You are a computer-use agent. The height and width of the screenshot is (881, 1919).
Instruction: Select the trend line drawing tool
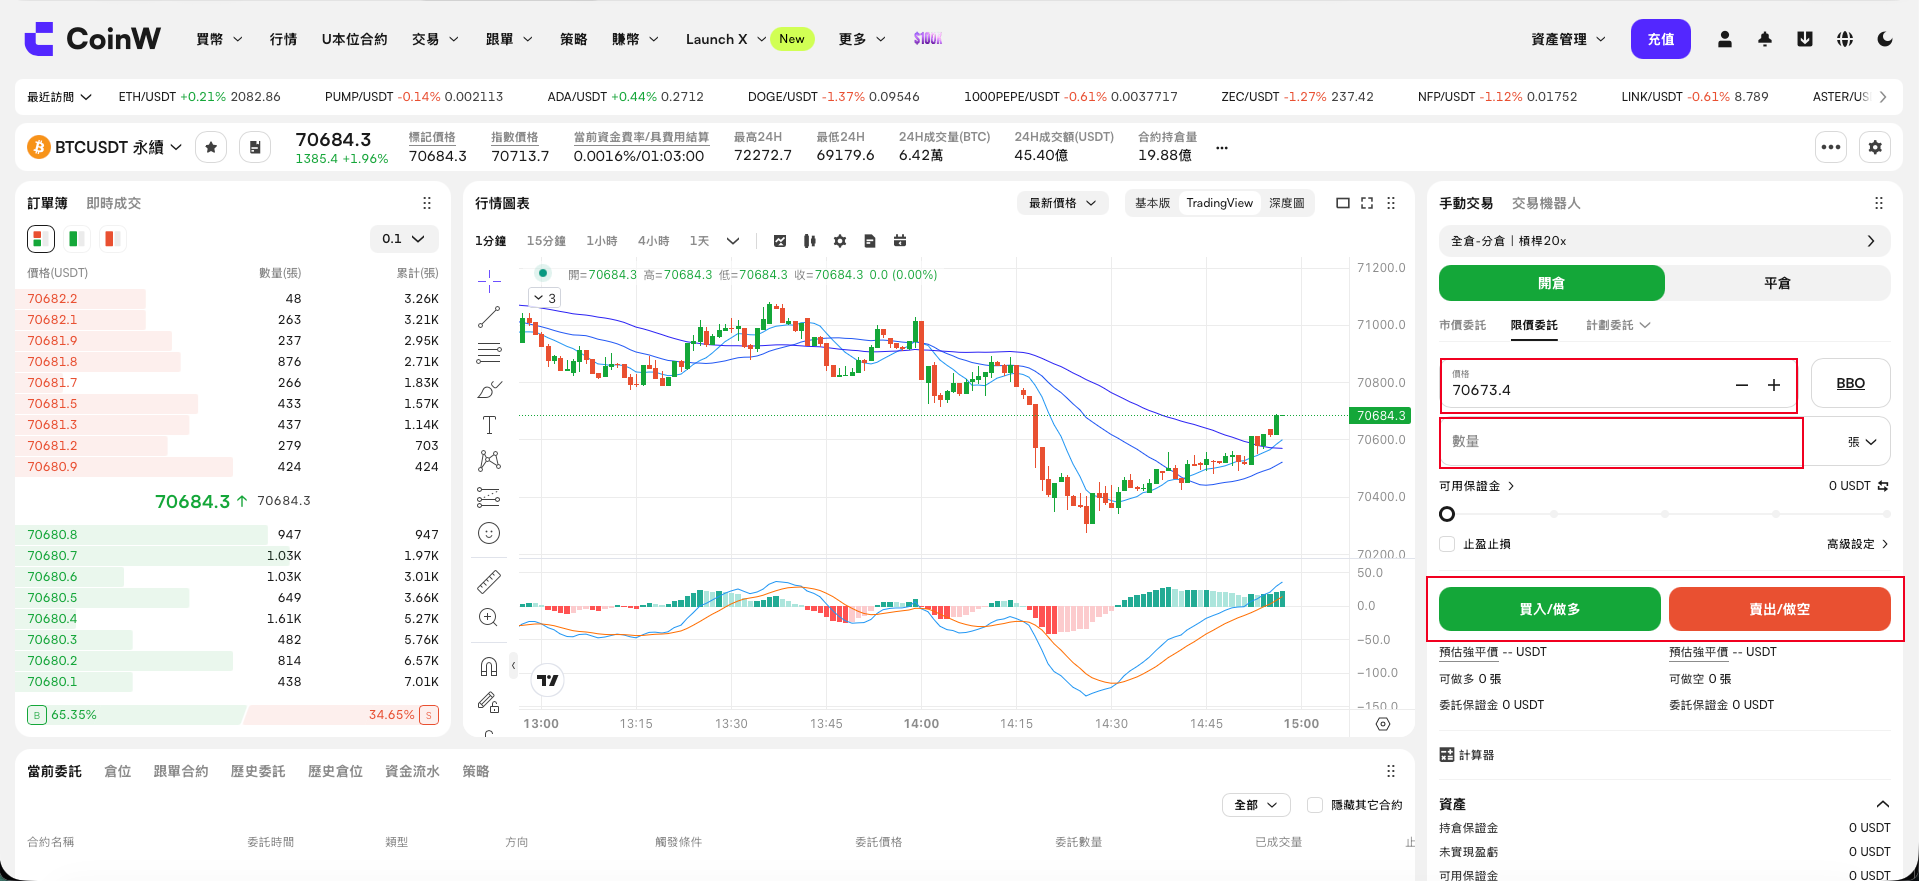(x=489, y=317)
